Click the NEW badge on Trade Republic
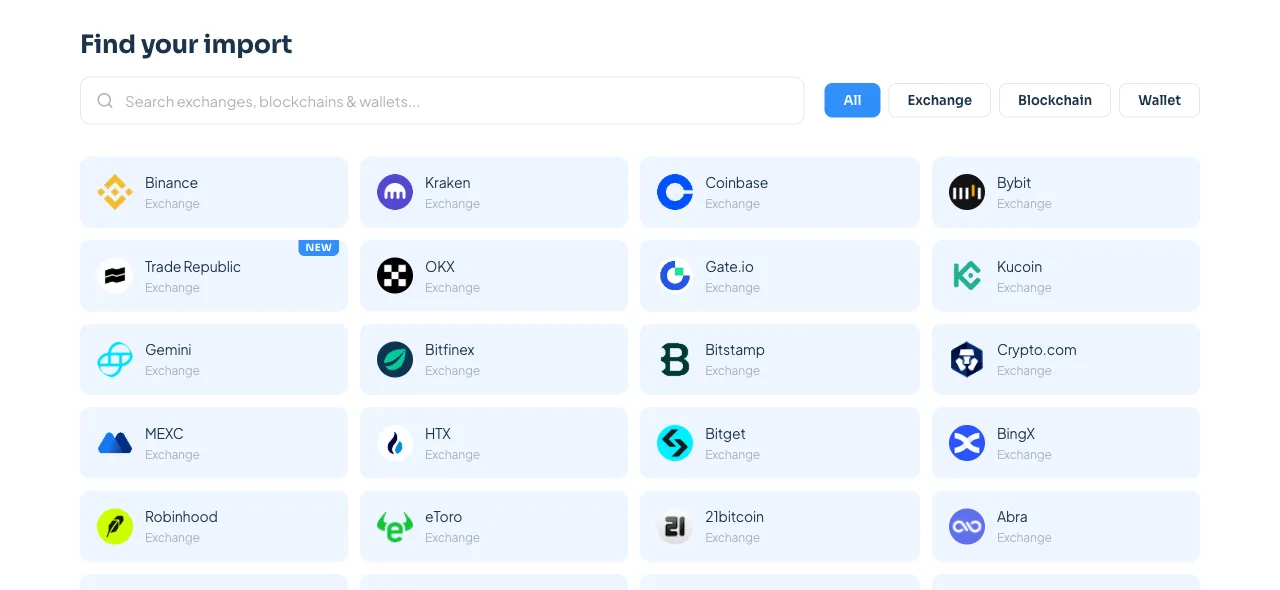This screenshot has height=590, width=1280. click(x=318, y=248)
